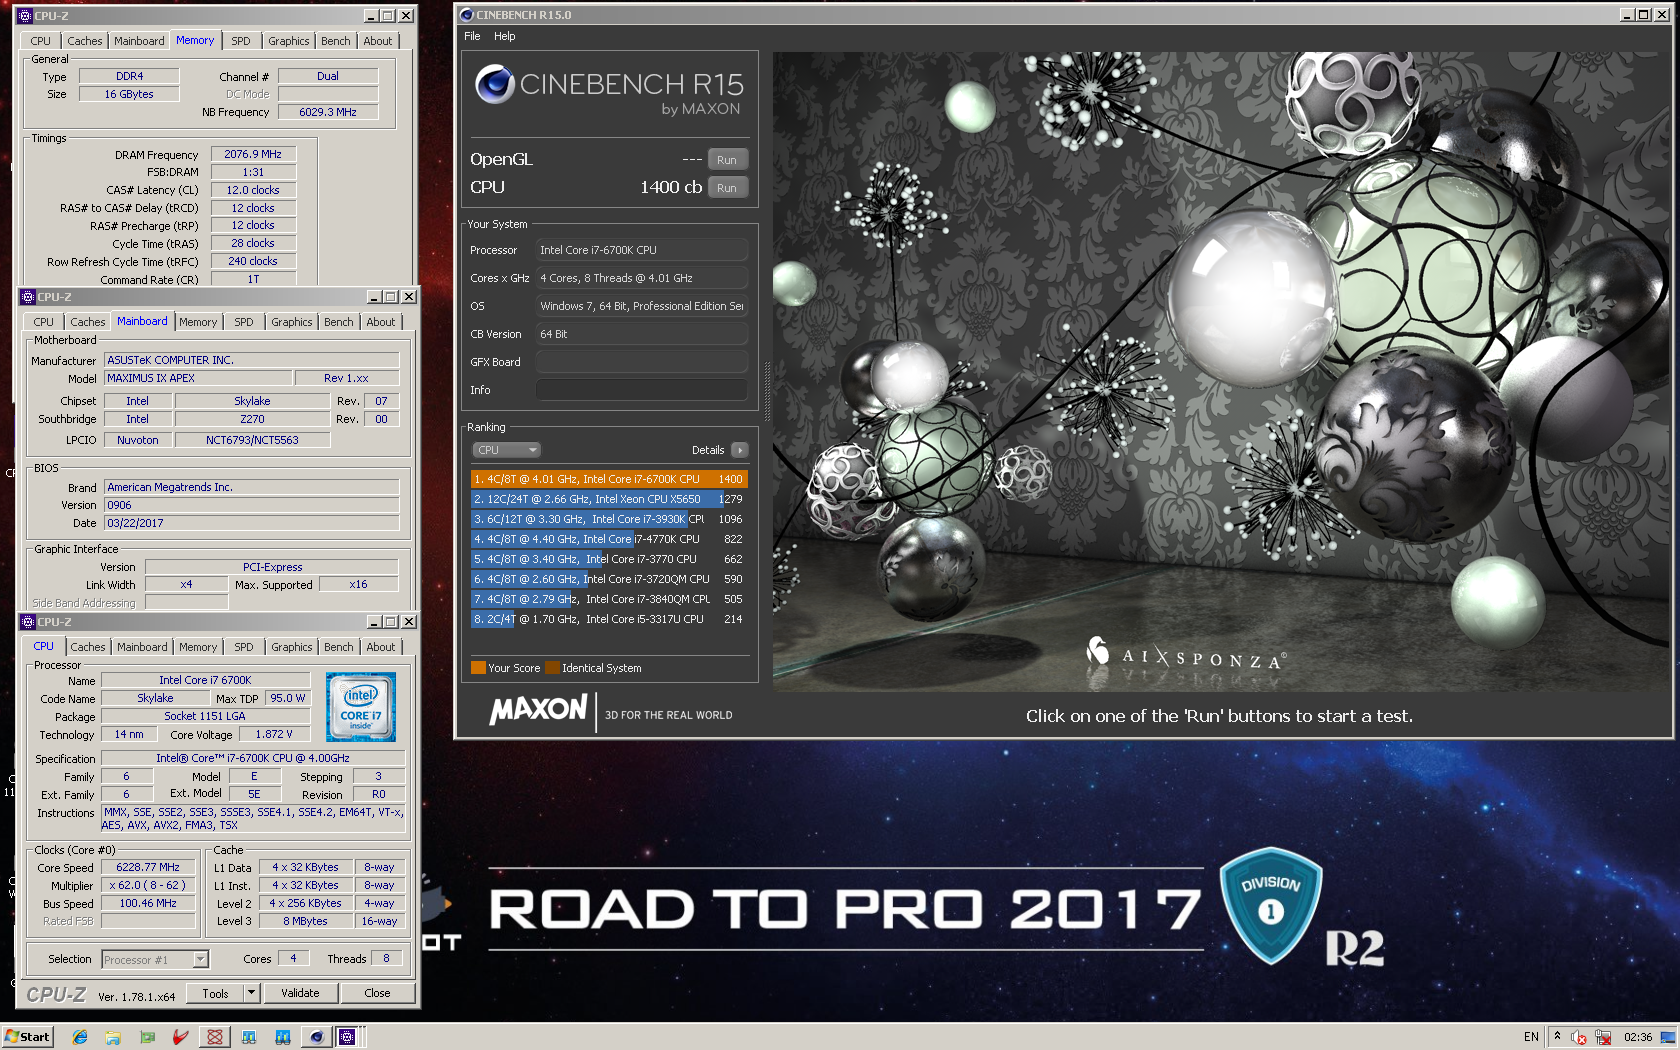Open the Ranking CPU dropdown
This screenshot has height=1050, width=1680.
coord(506,450)
